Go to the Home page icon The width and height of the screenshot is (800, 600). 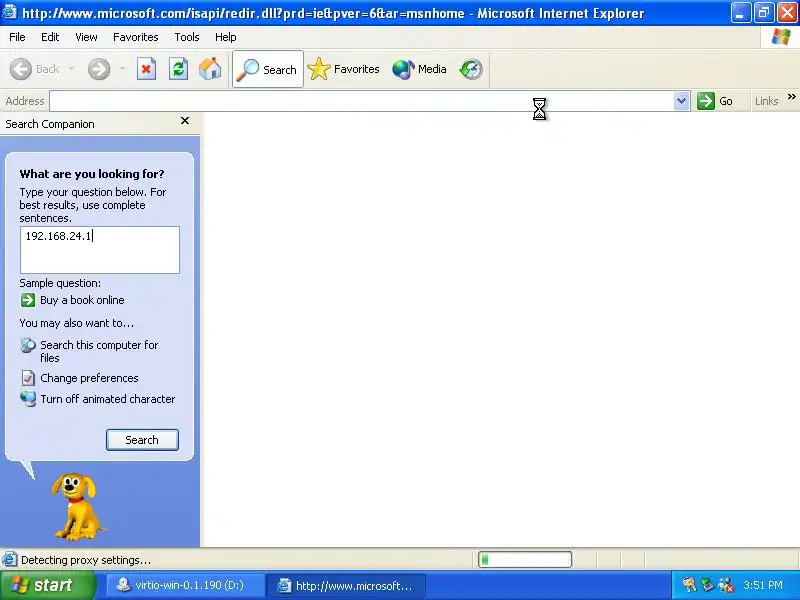(x=210, y=69)
